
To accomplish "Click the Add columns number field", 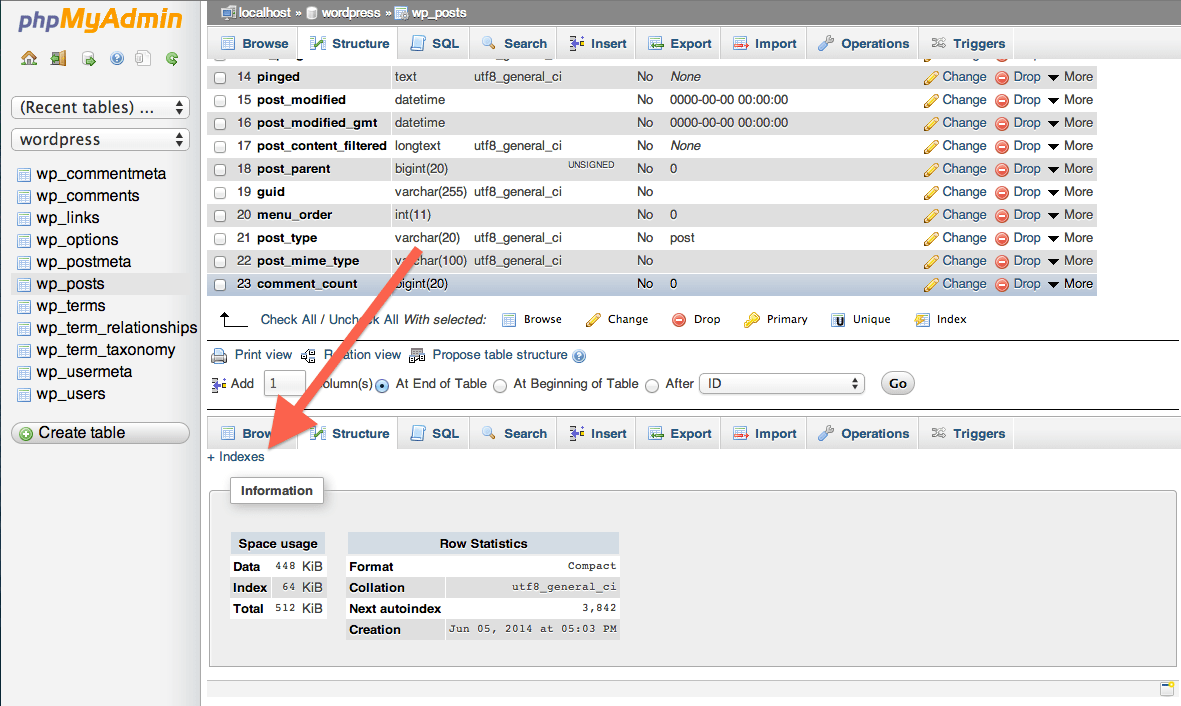I will (285, 384).
